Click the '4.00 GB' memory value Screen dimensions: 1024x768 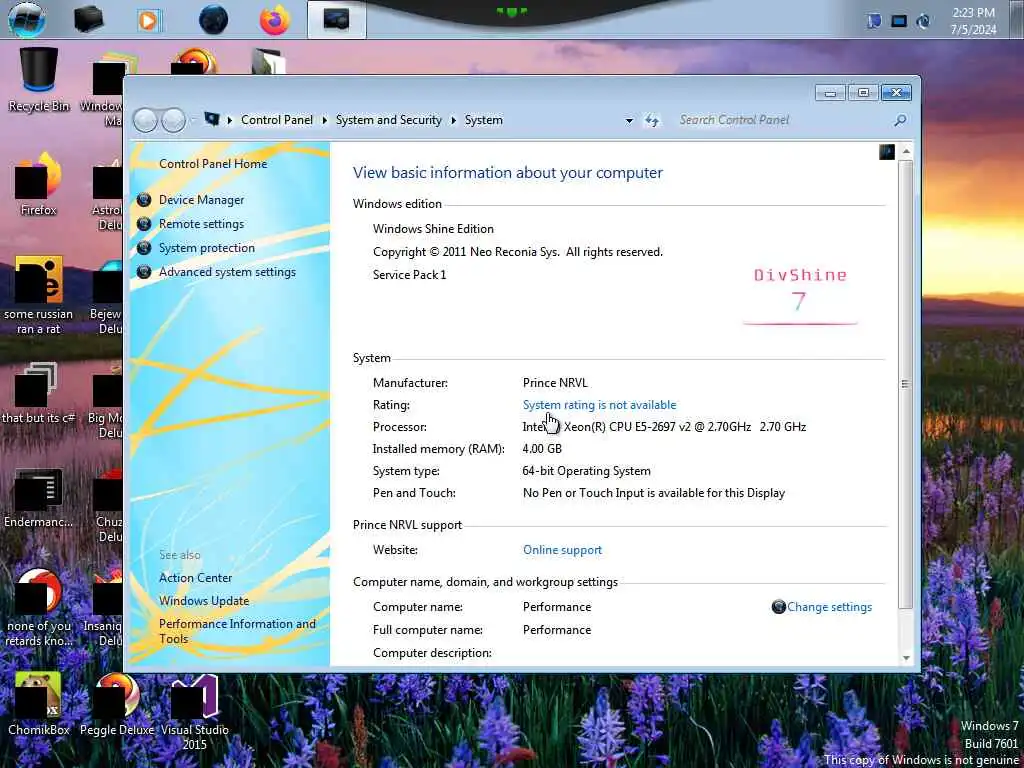(x=542, y=449)
